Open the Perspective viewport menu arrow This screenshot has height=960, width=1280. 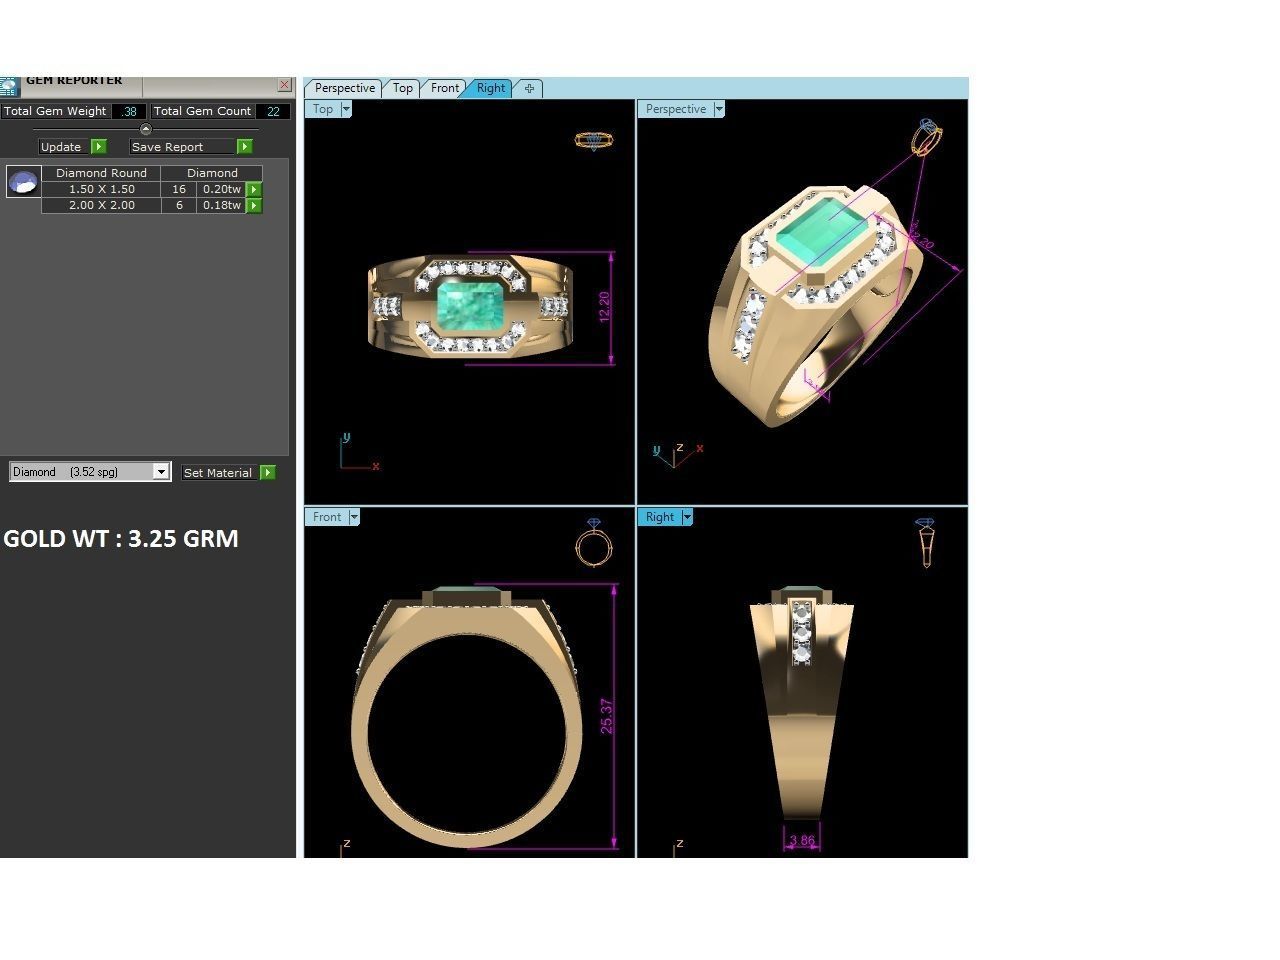click(x=719, y=109)
